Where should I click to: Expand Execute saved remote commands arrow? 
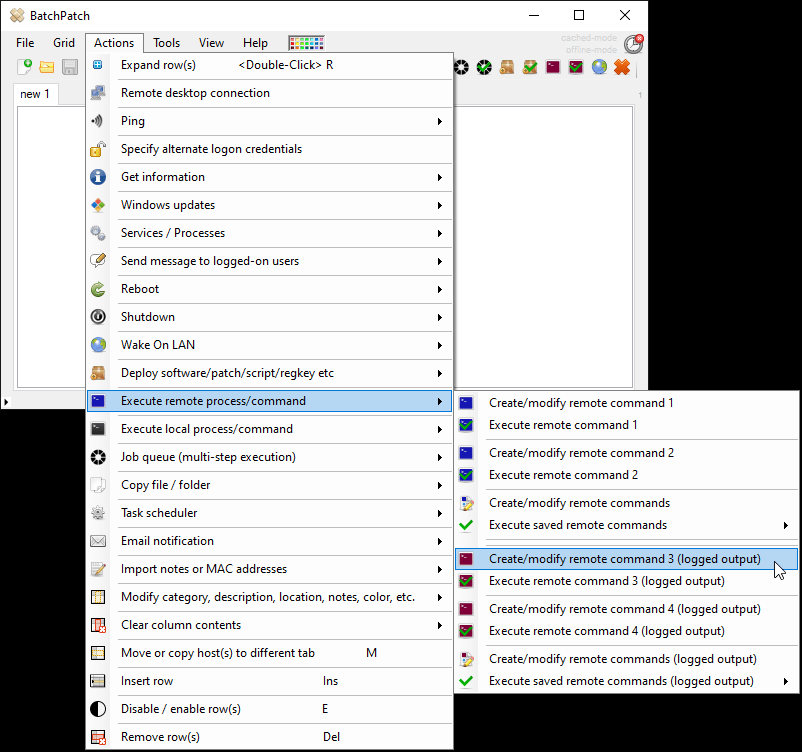coord(786,525)
